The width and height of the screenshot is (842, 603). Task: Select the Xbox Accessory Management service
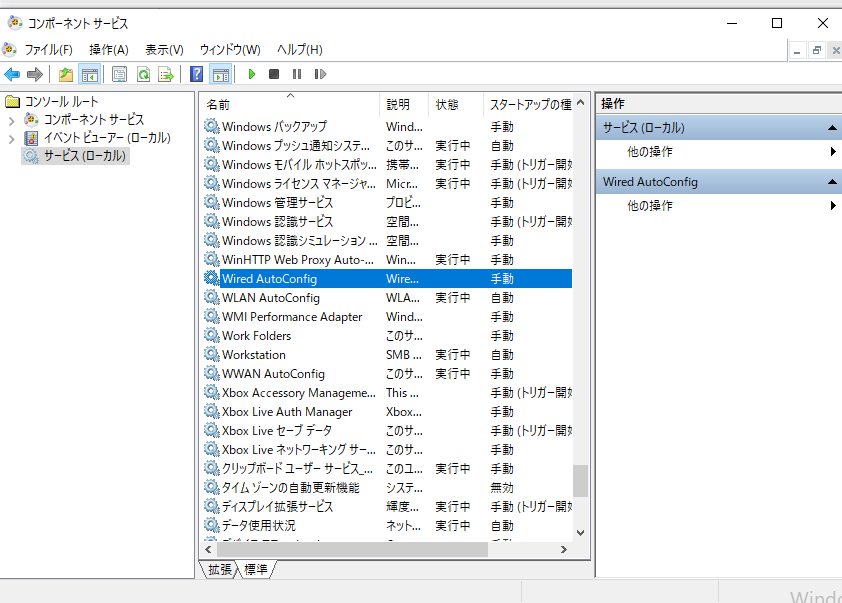pyautogui.click(x=387, y=393)
